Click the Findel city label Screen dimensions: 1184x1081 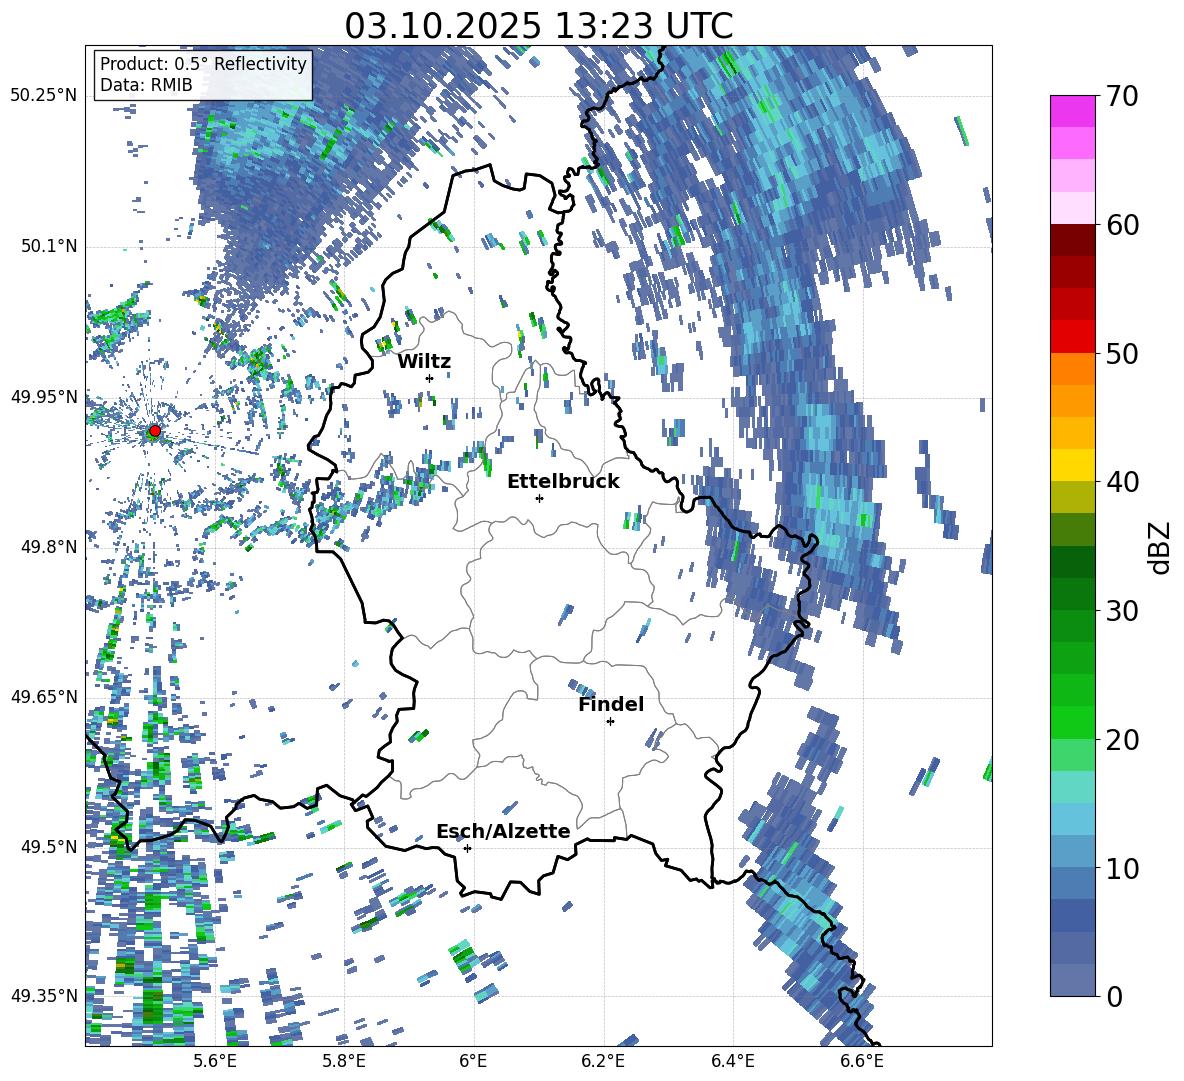(x=611, y=704)
